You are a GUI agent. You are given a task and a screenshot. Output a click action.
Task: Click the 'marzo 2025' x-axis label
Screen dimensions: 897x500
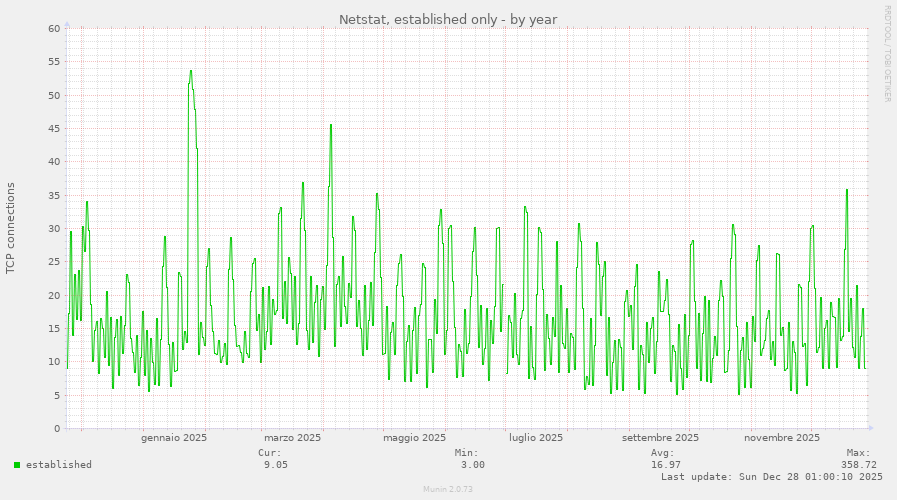click(292, 438)
